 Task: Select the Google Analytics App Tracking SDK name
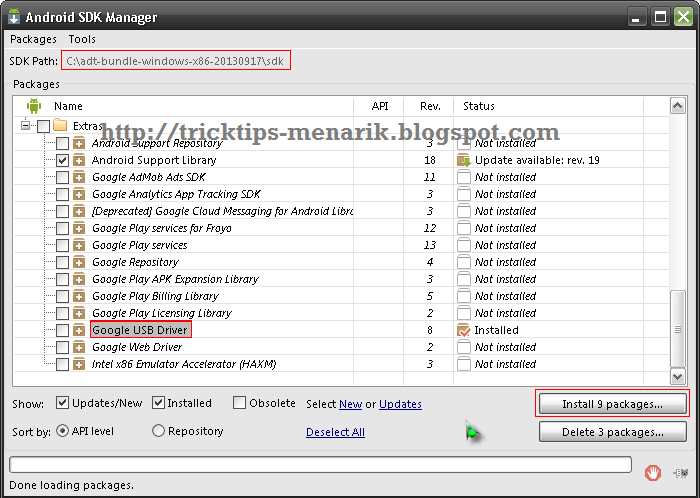click(x=176, y=194)
